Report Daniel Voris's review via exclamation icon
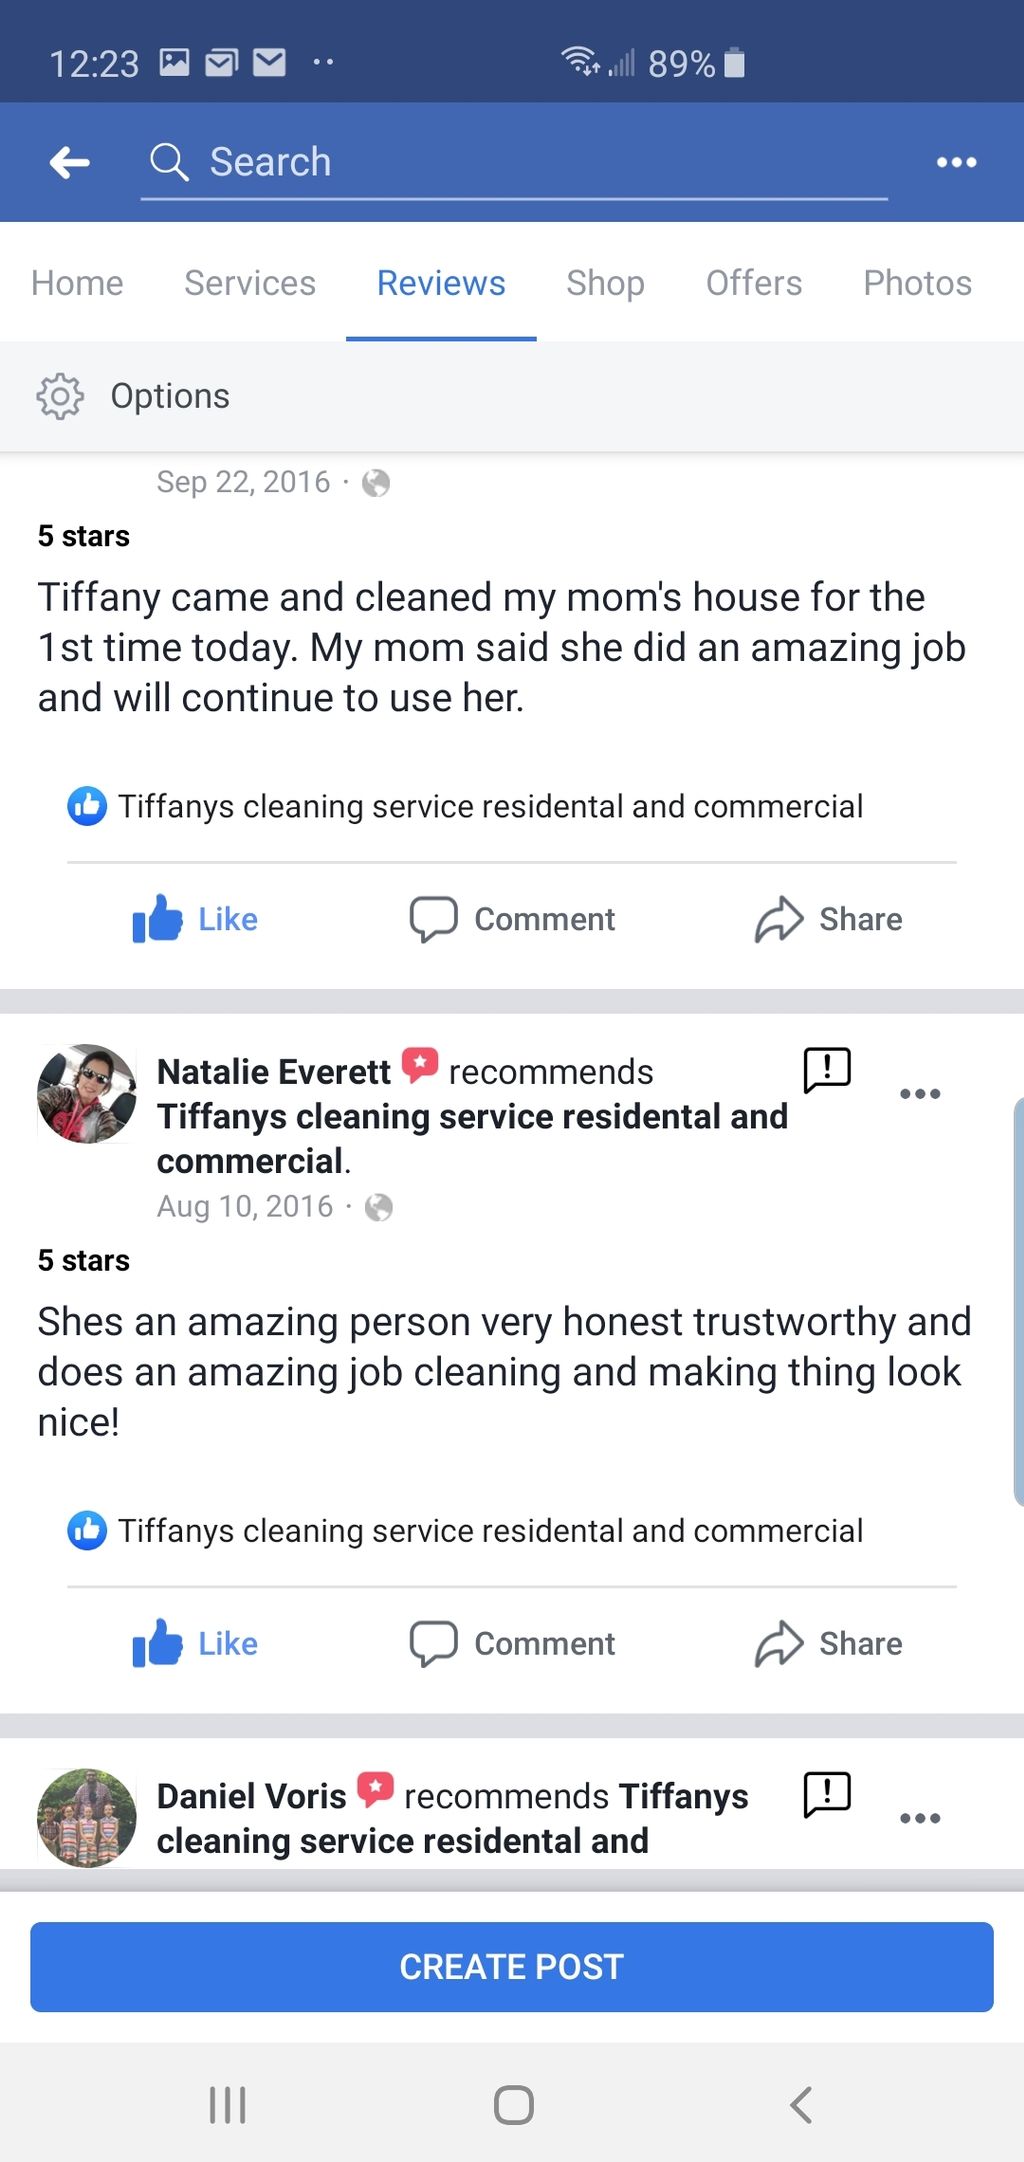This screenshot has width=1024, height=2162. pos(827,1794)
